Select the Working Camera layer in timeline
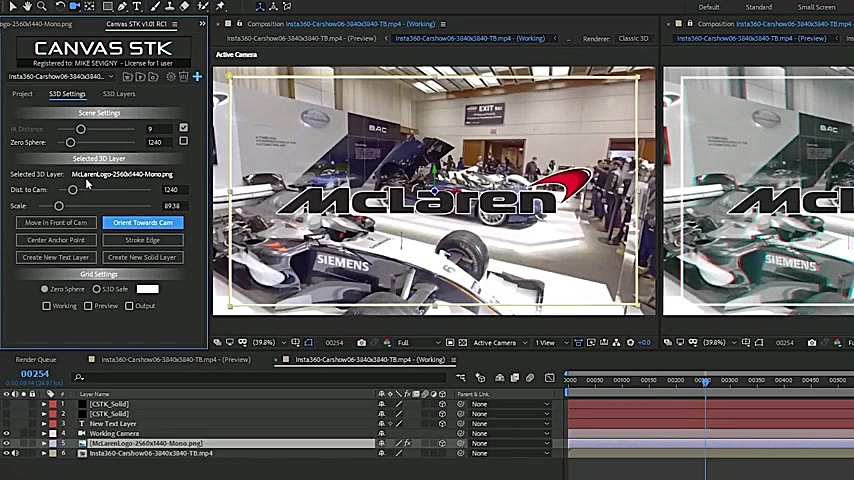 click(114, 433)
